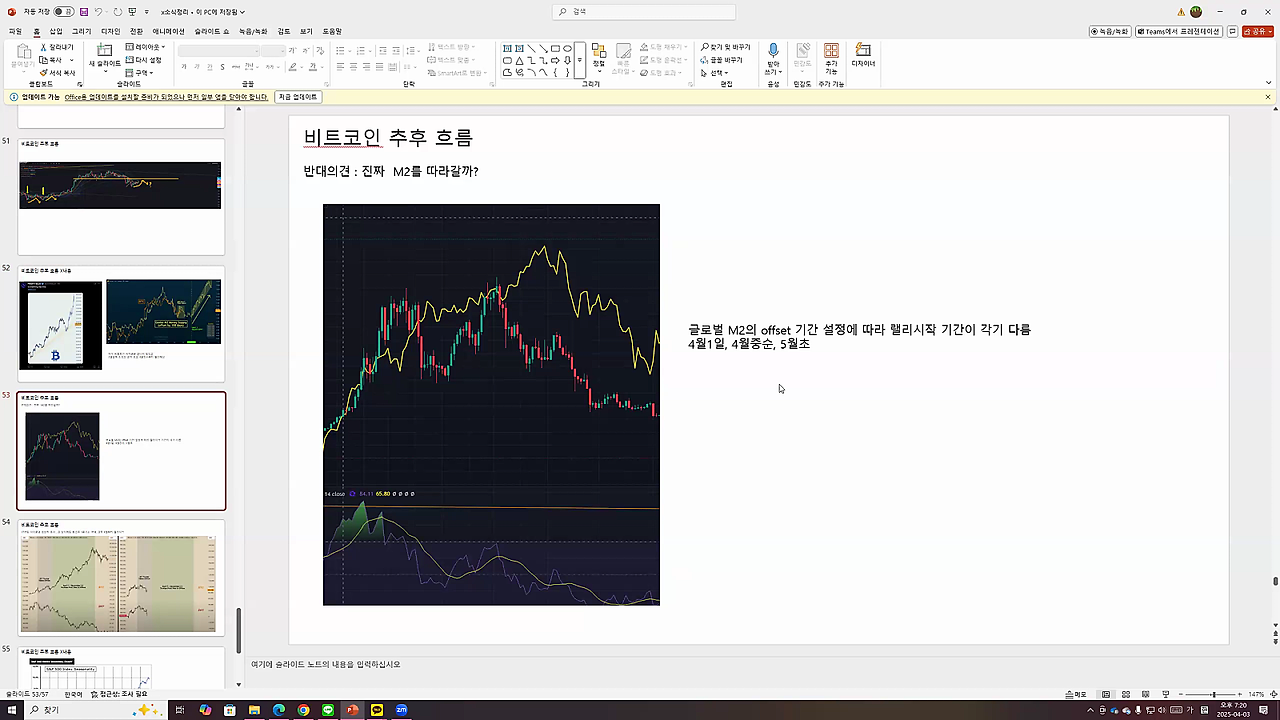Select the oval shape in shapes gallery

568,48
